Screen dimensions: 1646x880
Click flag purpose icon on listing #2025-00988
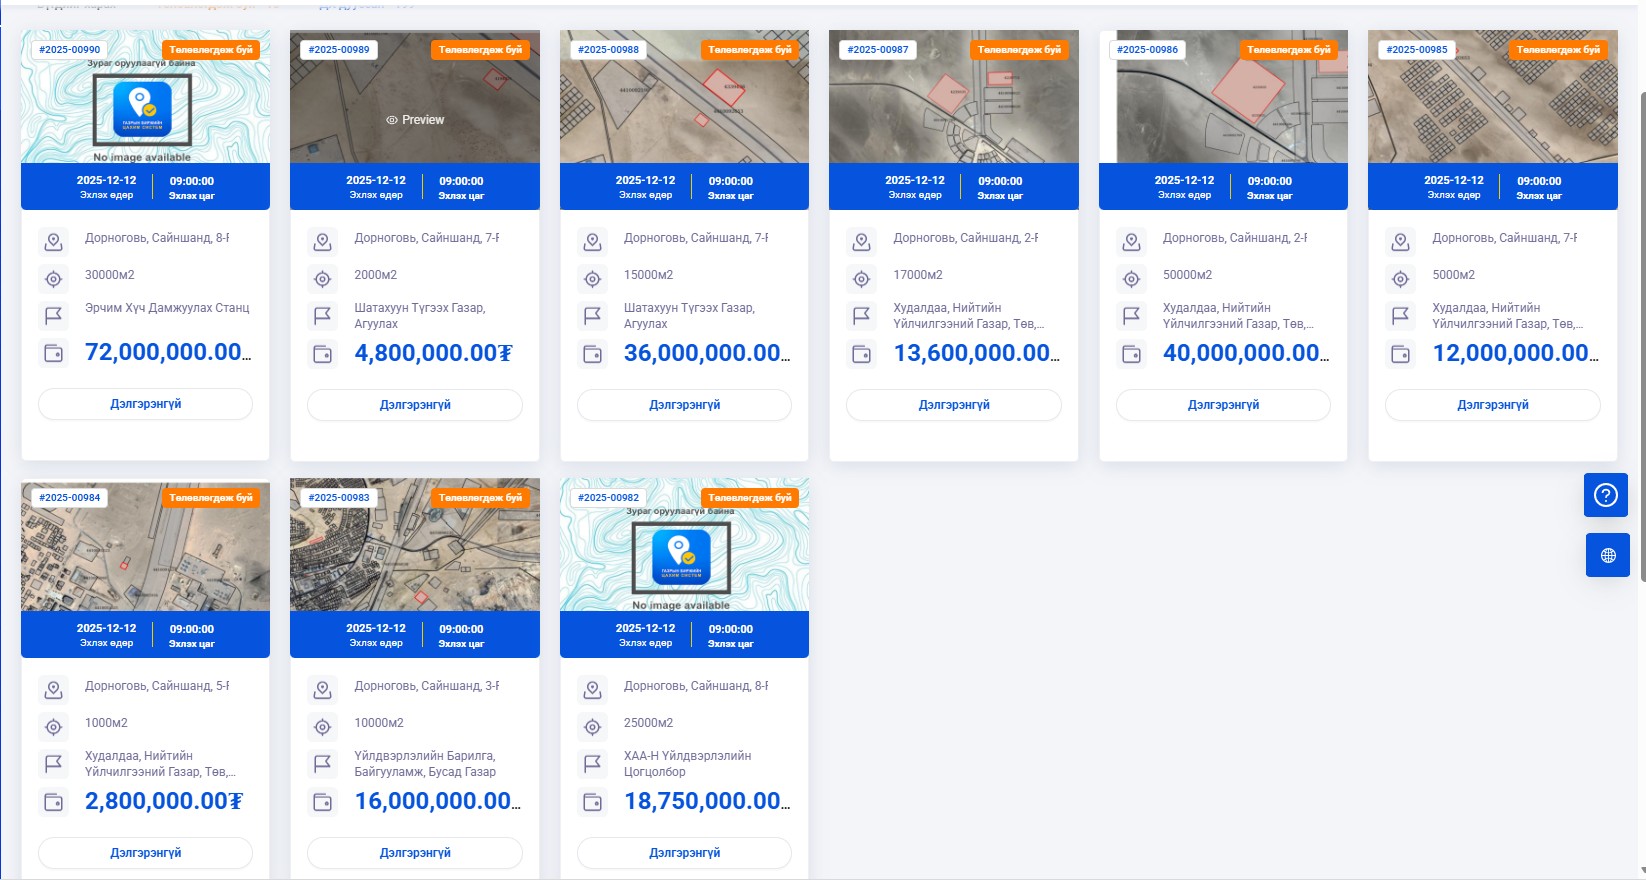click(x=592, y=316)
